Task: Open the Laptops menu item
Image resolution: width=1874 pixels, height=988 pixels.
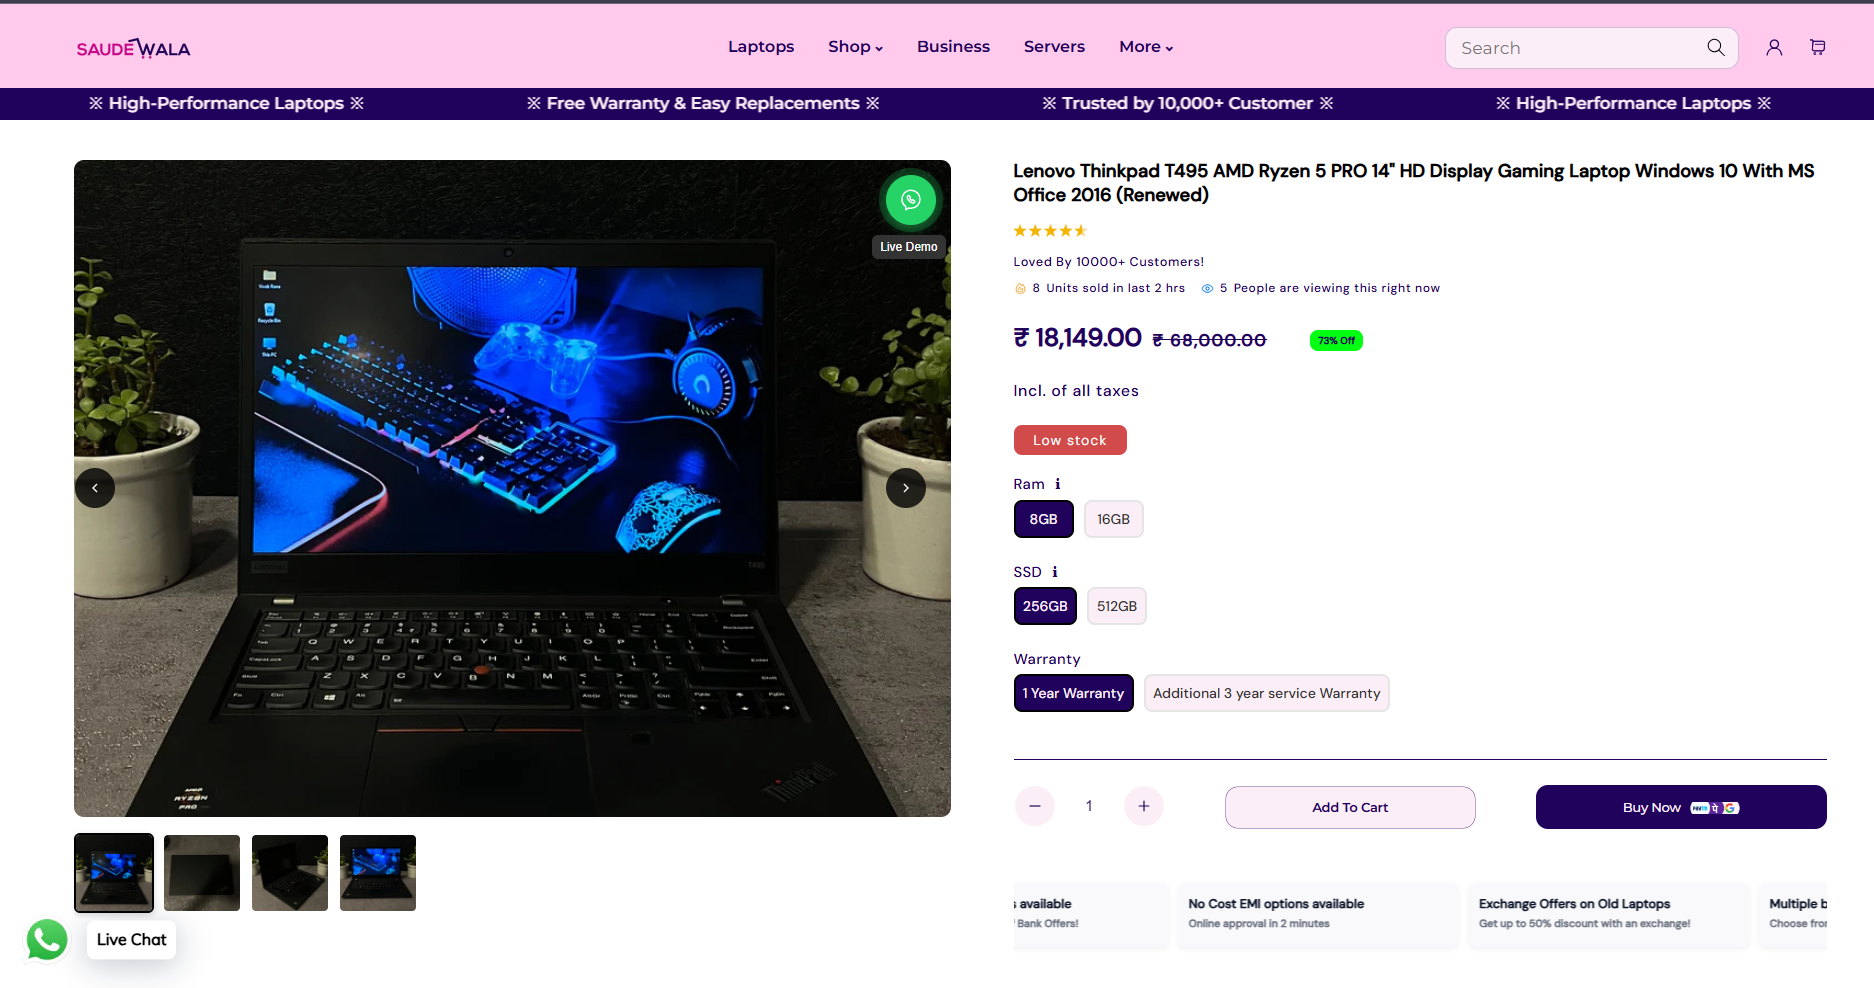Action: pos(761,47)
